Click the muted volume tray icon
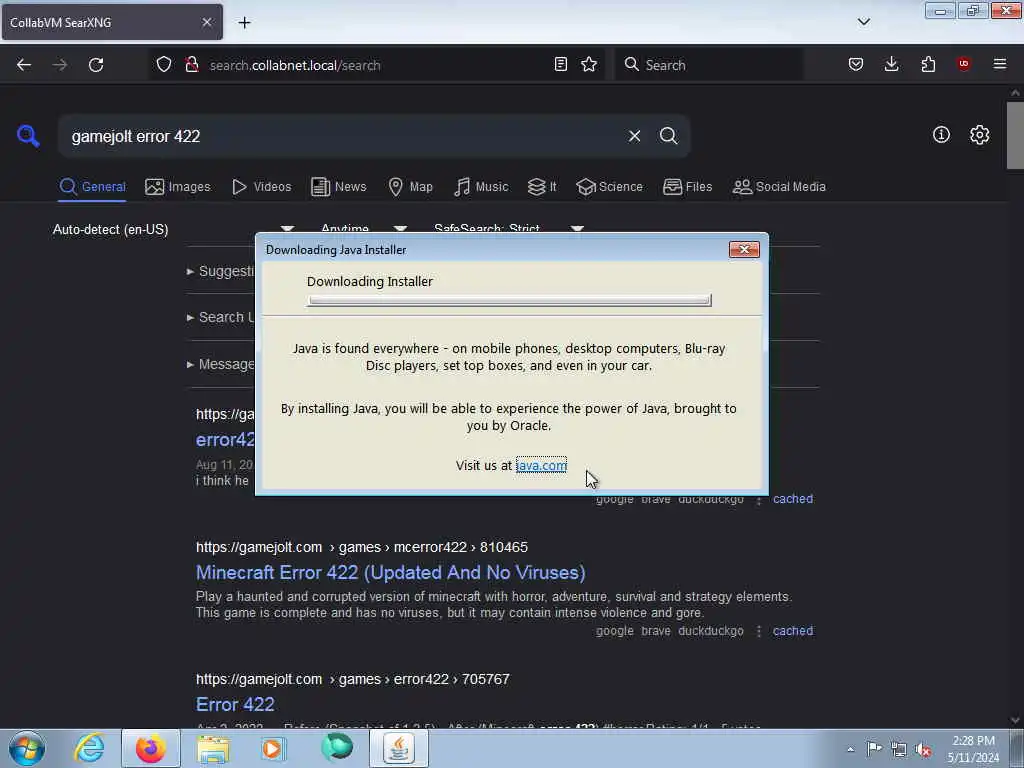Screen dimensions: 1024x768 coord(923,749)
